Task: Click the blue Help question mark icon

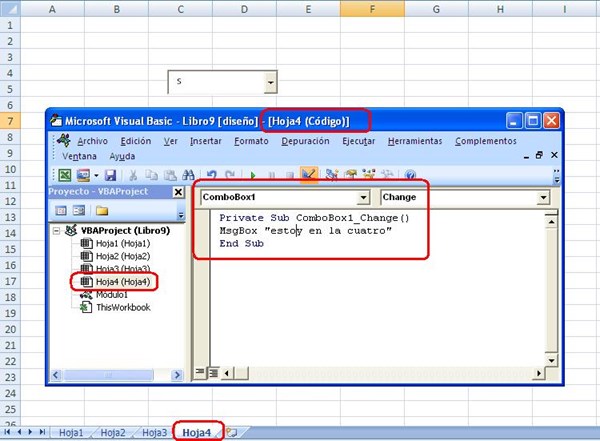Action: tap(410, 175)
